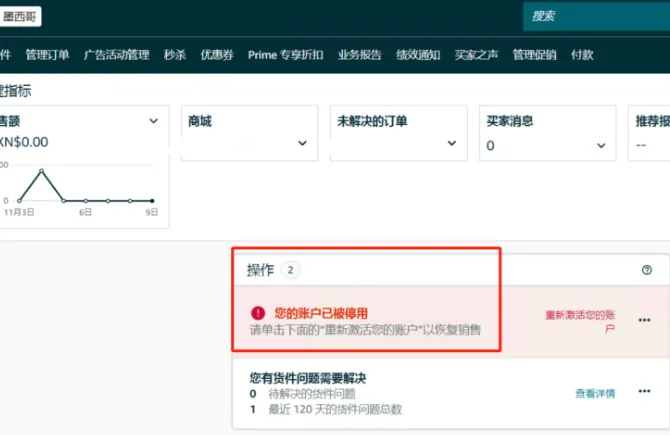This screenshot has height=435, width=670.
Task: Click red alert icon beside 您的账户已被停用
Action: (258, 313)
